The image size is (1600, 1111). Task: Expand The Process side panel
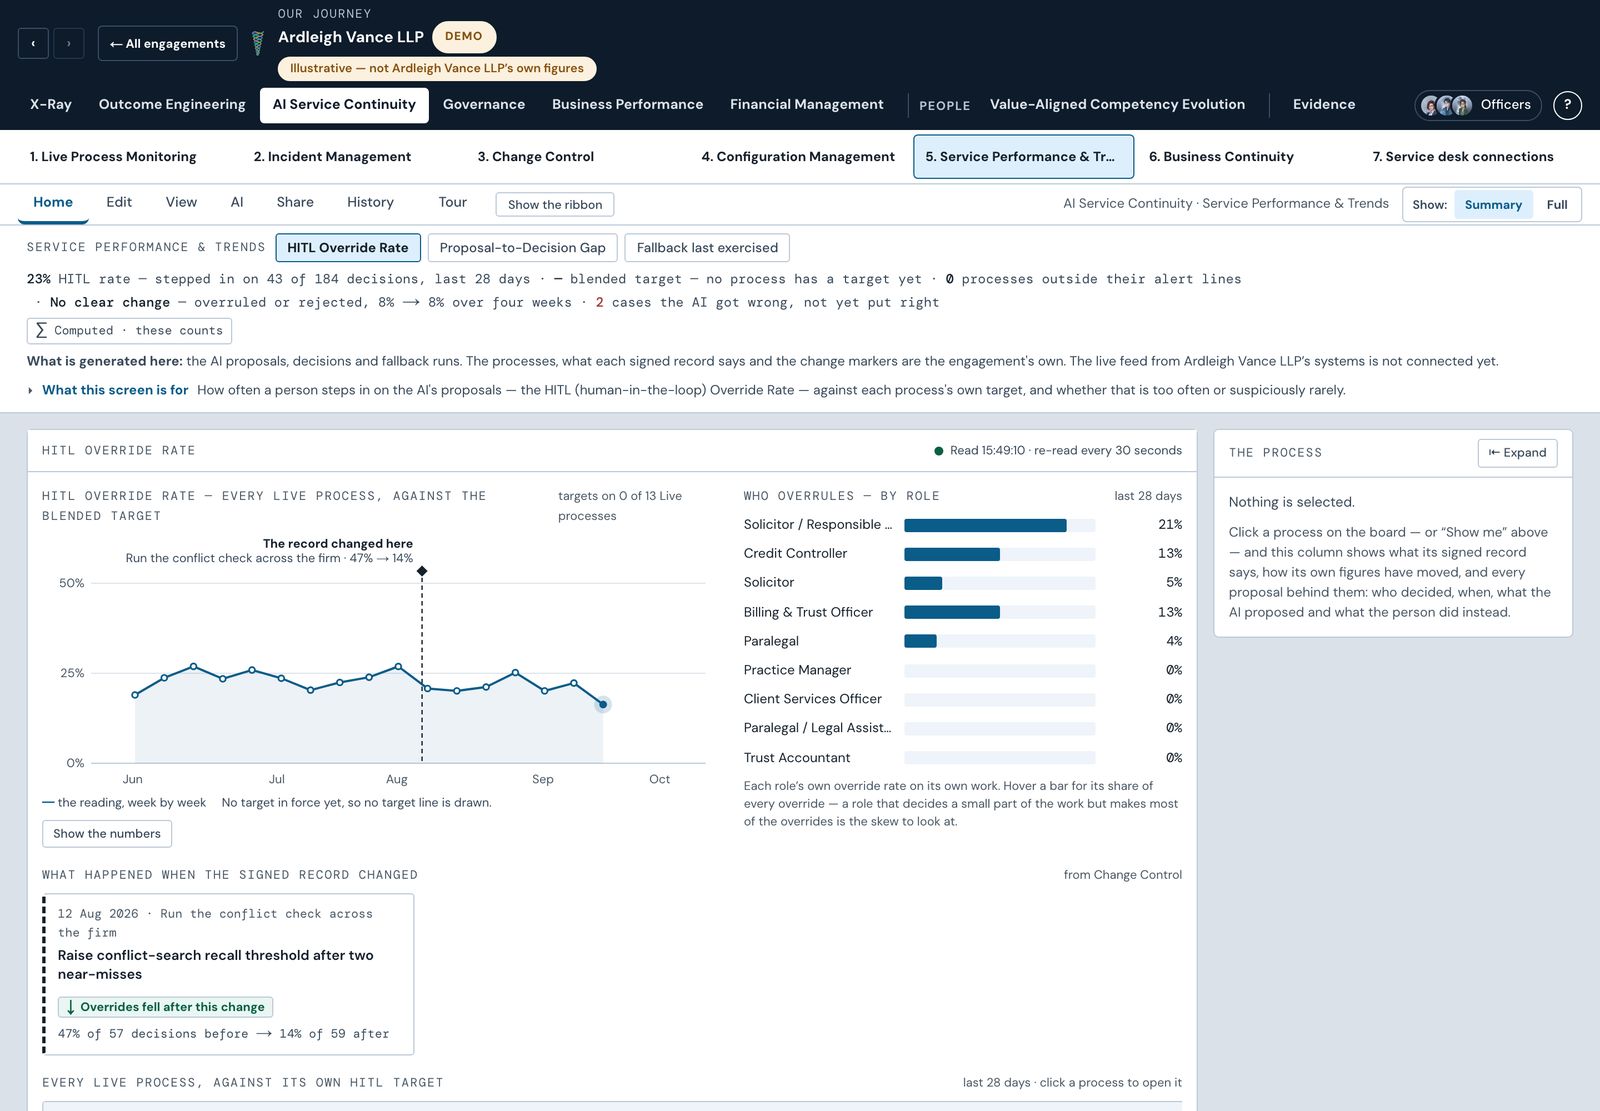coord(1517,453)
